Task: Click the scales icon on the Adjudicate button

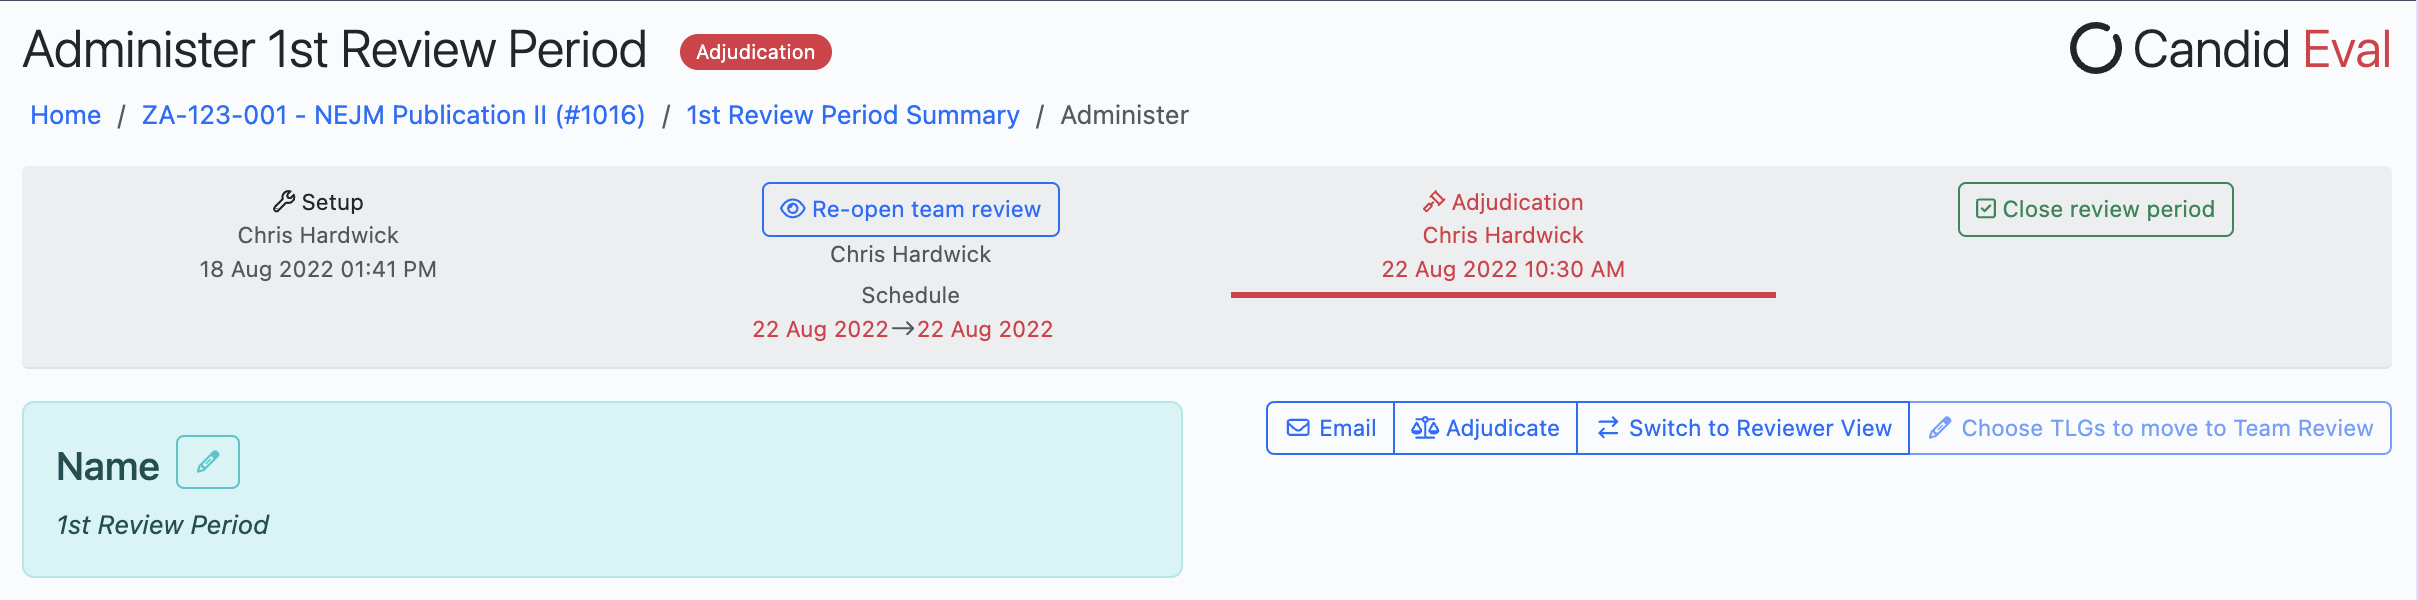Action: point(1425,427)
